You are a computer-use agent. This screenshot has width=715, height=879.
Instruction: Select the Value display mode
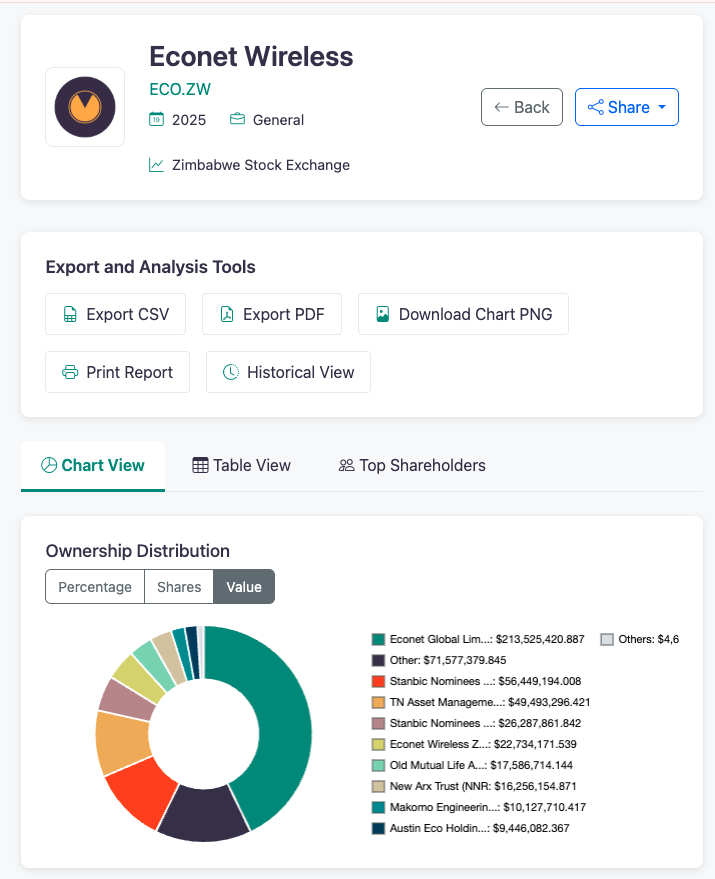point(244,587)
